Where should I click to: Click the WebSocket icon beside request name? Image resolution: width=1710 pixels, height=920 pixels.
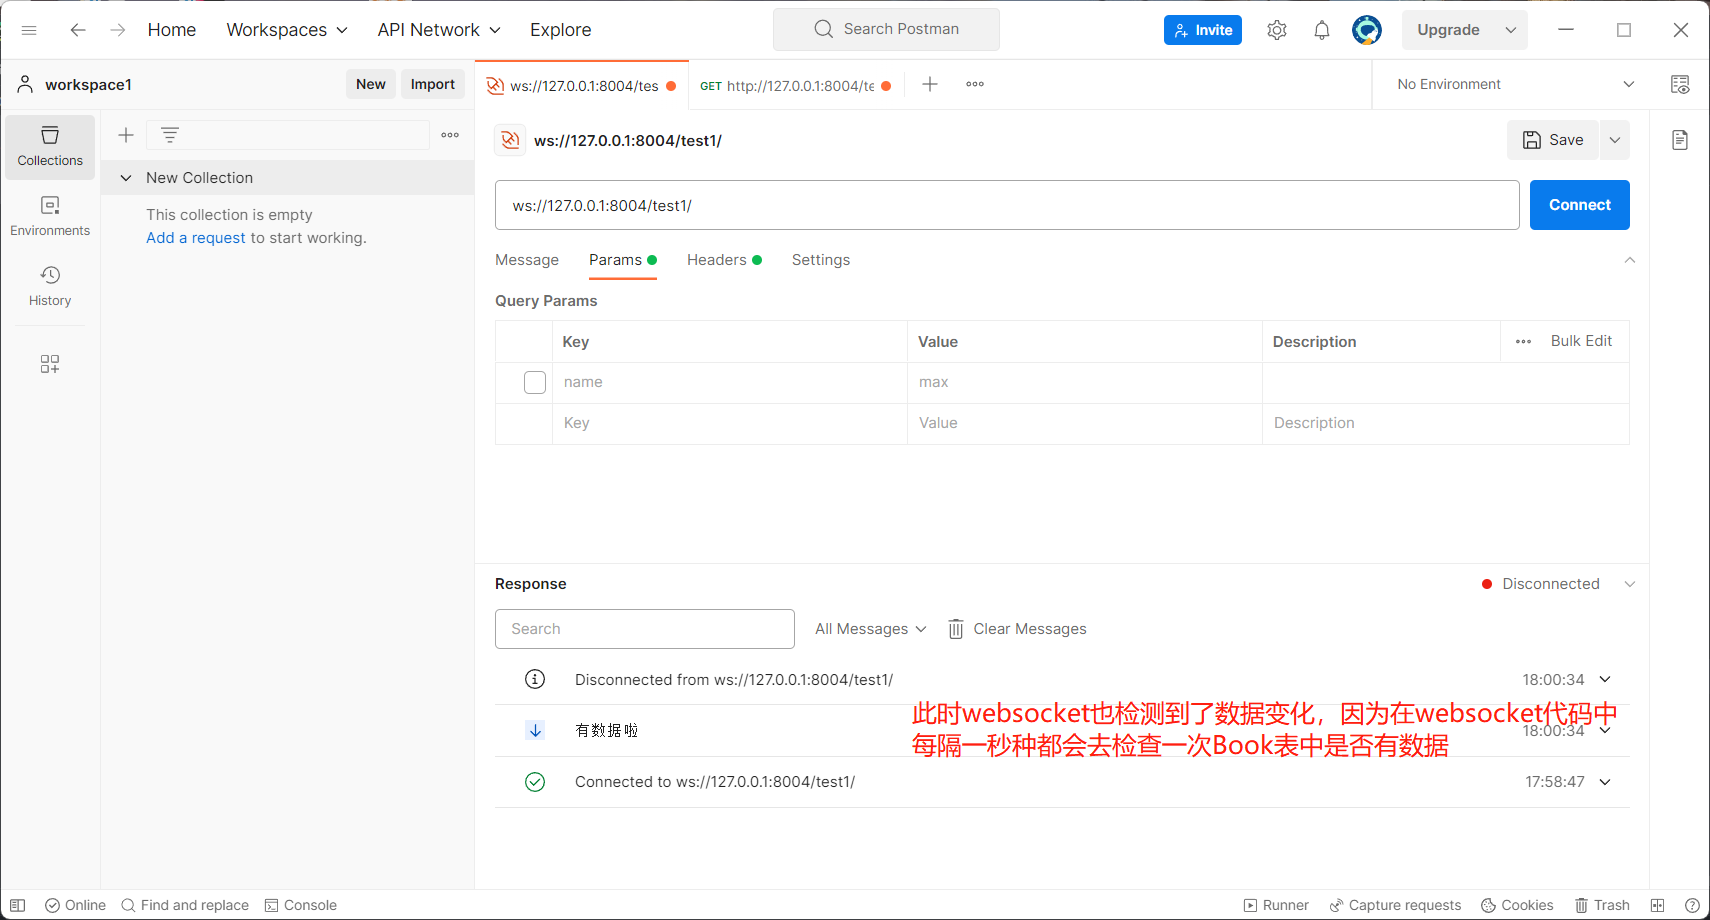(510, 140)
